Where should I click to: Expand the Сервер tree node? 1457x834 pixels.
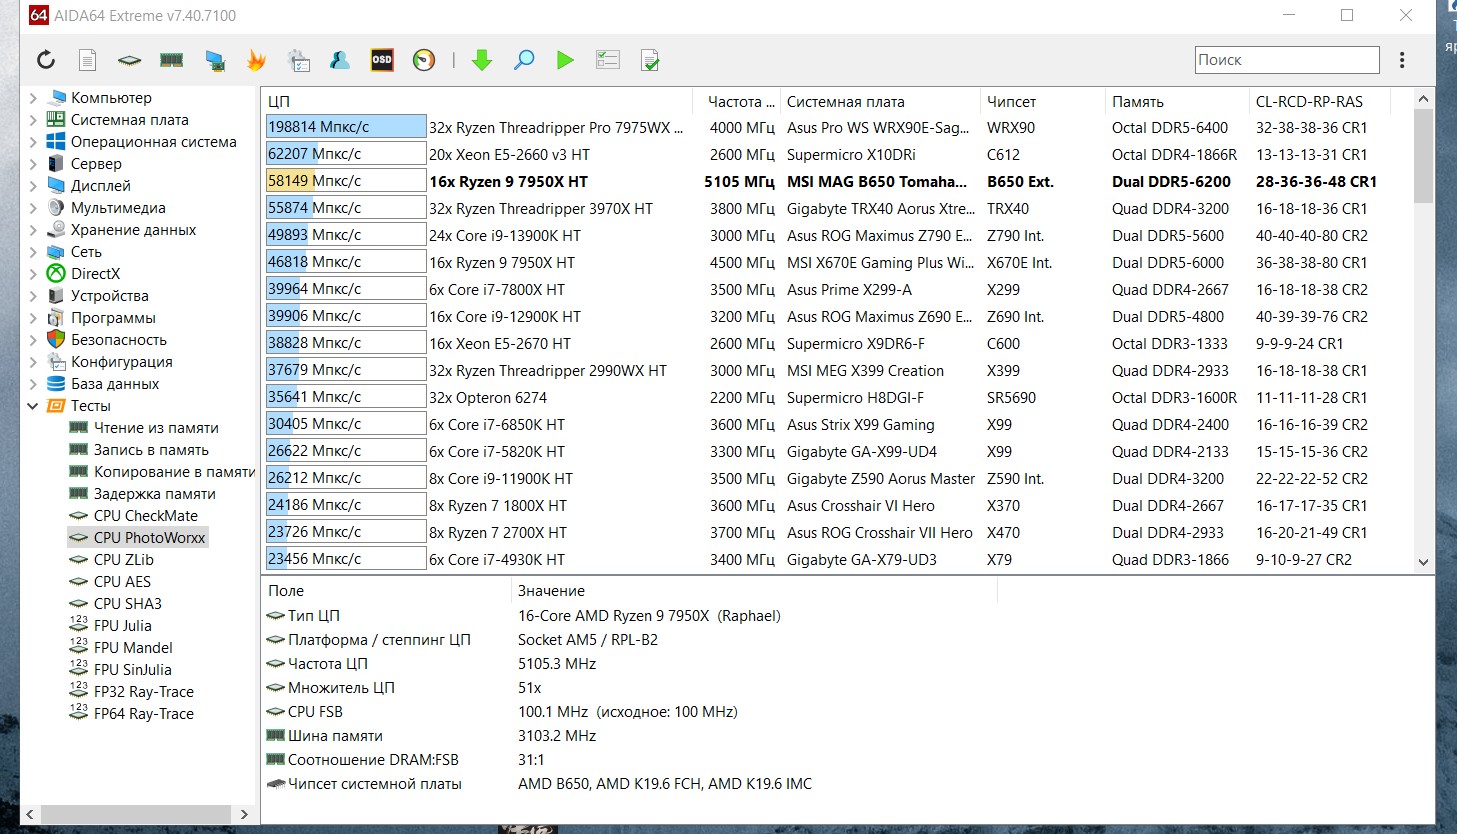(x=33, y=164)
